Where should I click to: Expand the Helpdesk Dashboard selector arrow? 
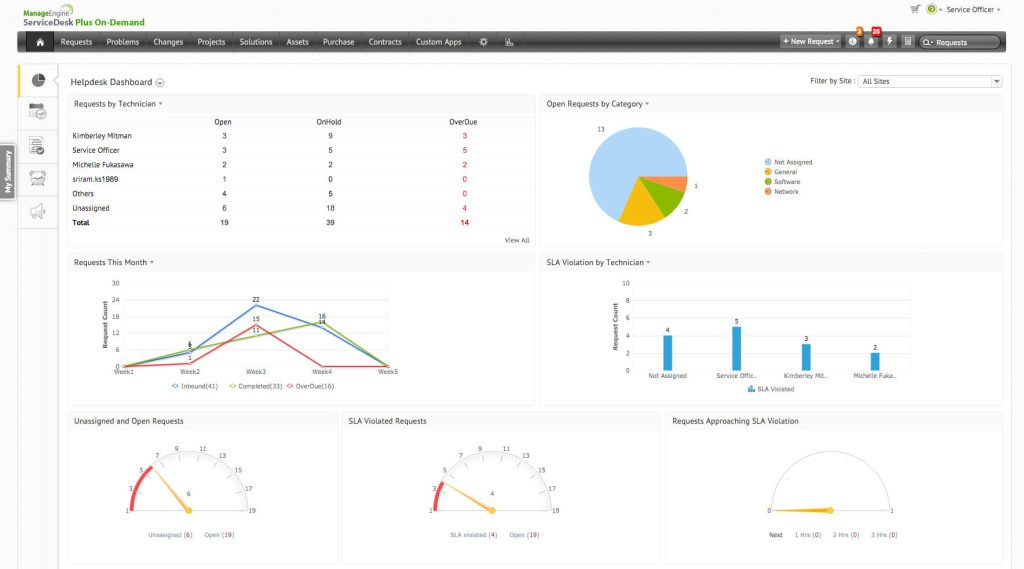[160, 83]
